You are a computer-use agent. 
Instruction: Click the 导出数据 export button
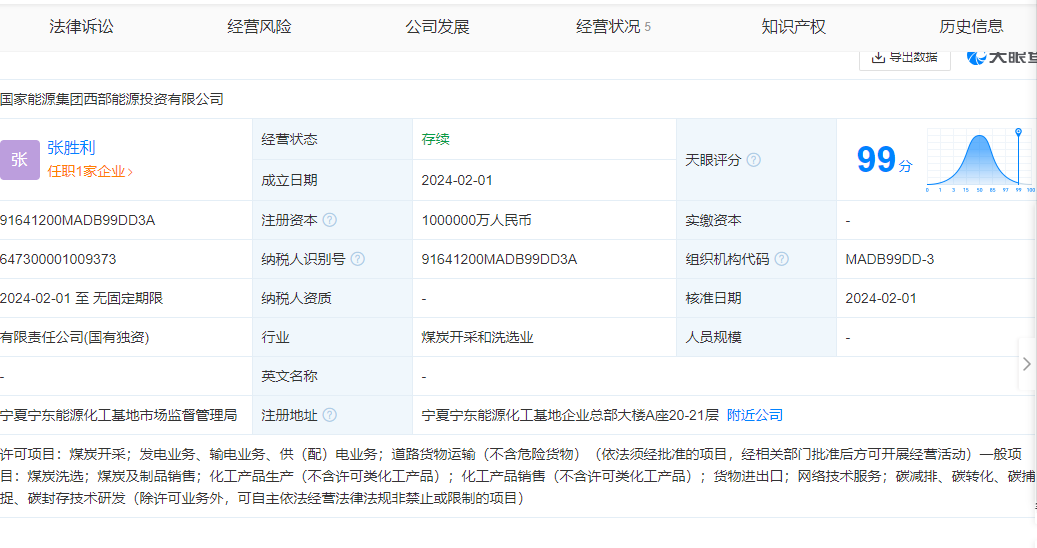906,57
